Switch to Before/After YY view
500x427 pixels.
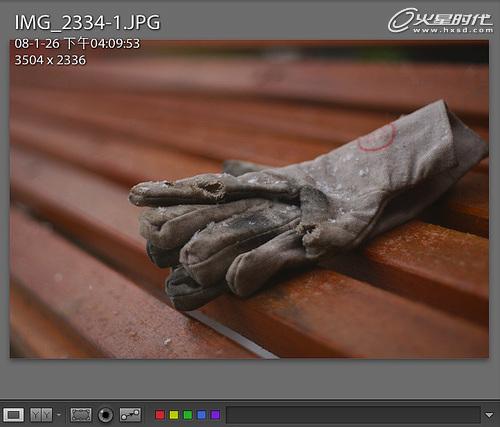pyautogui.click(x=41, y=415)
